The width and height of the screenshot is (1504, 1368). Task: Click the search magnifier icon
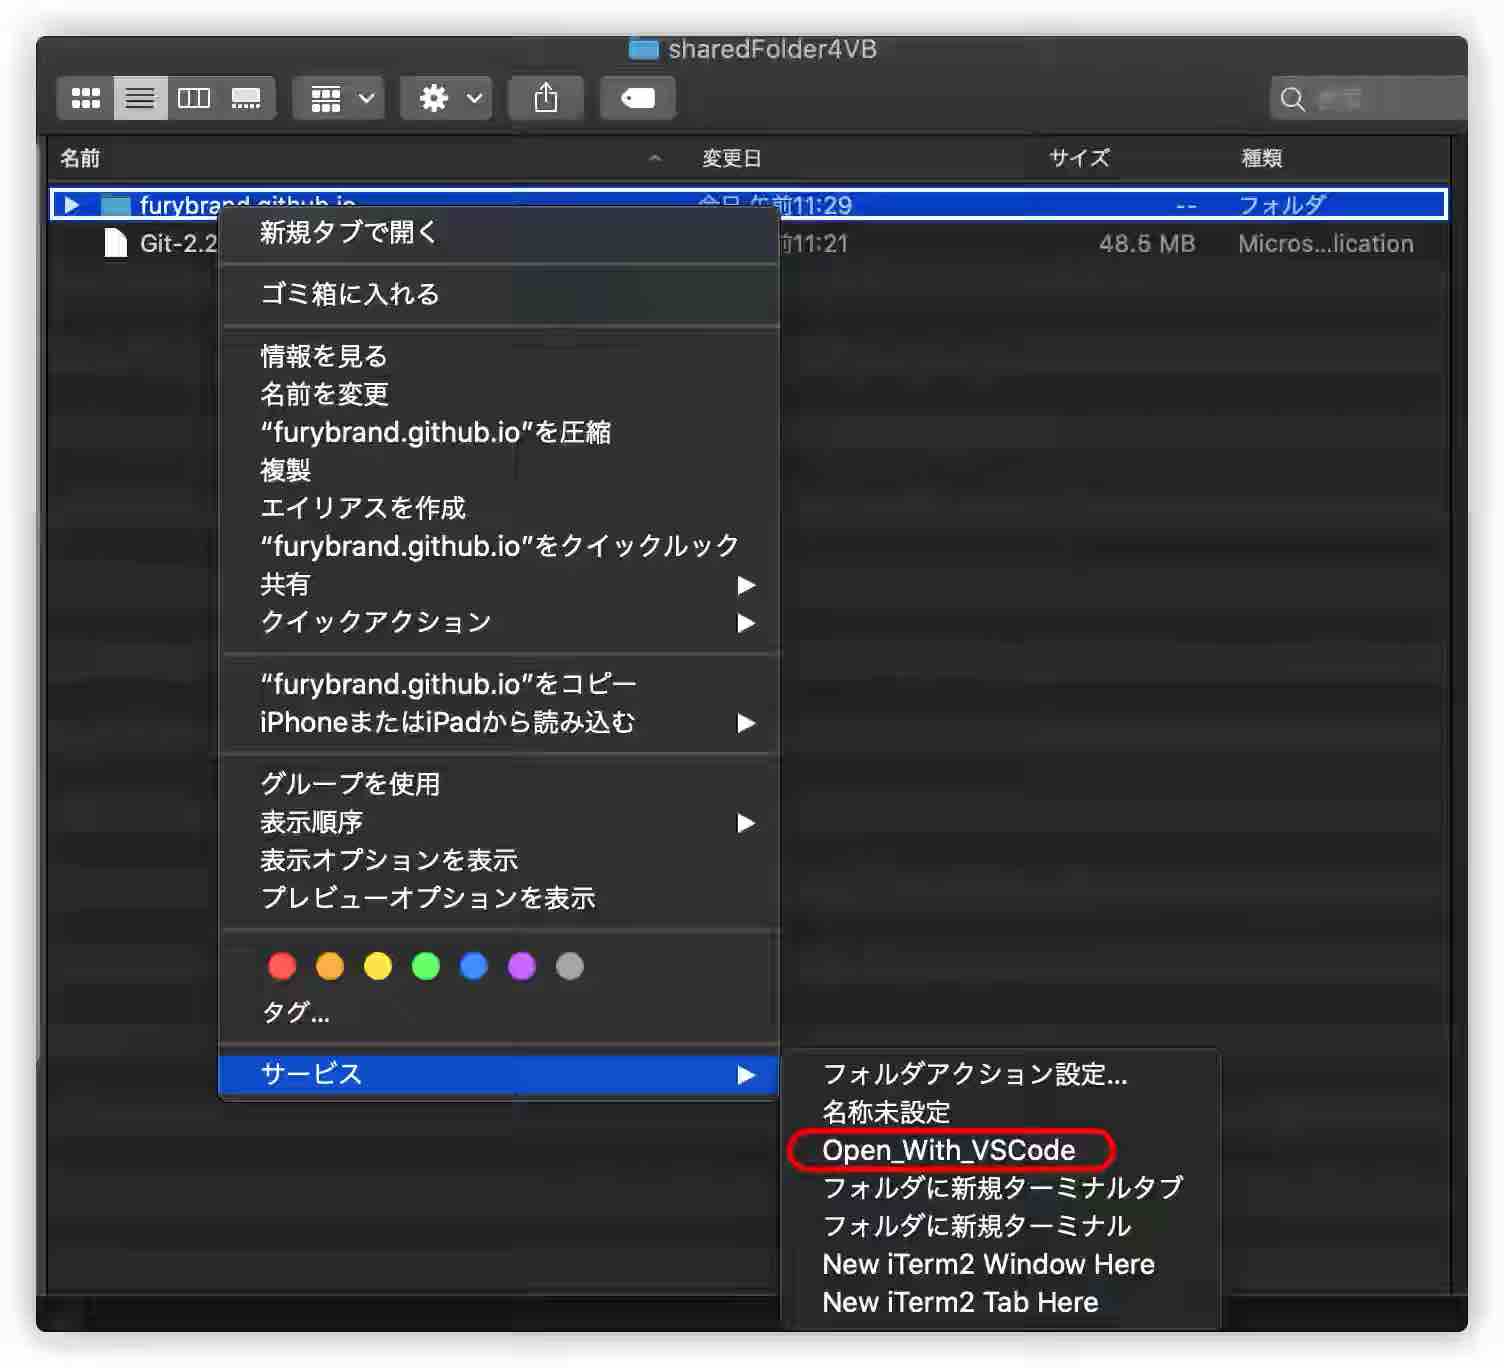pos(1292,99)
